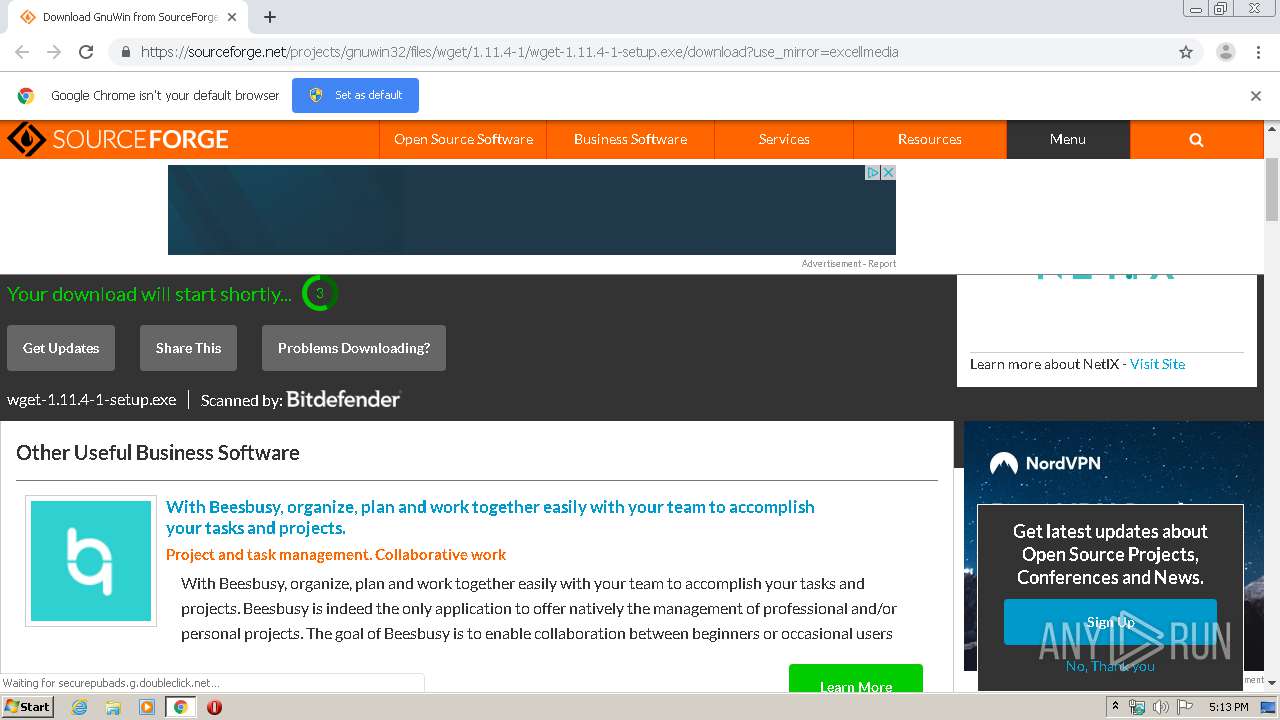This screenshot has width=1280, height=720.
Task: Click the page vertical scrollbar thumb
Action: (1272, 189)
